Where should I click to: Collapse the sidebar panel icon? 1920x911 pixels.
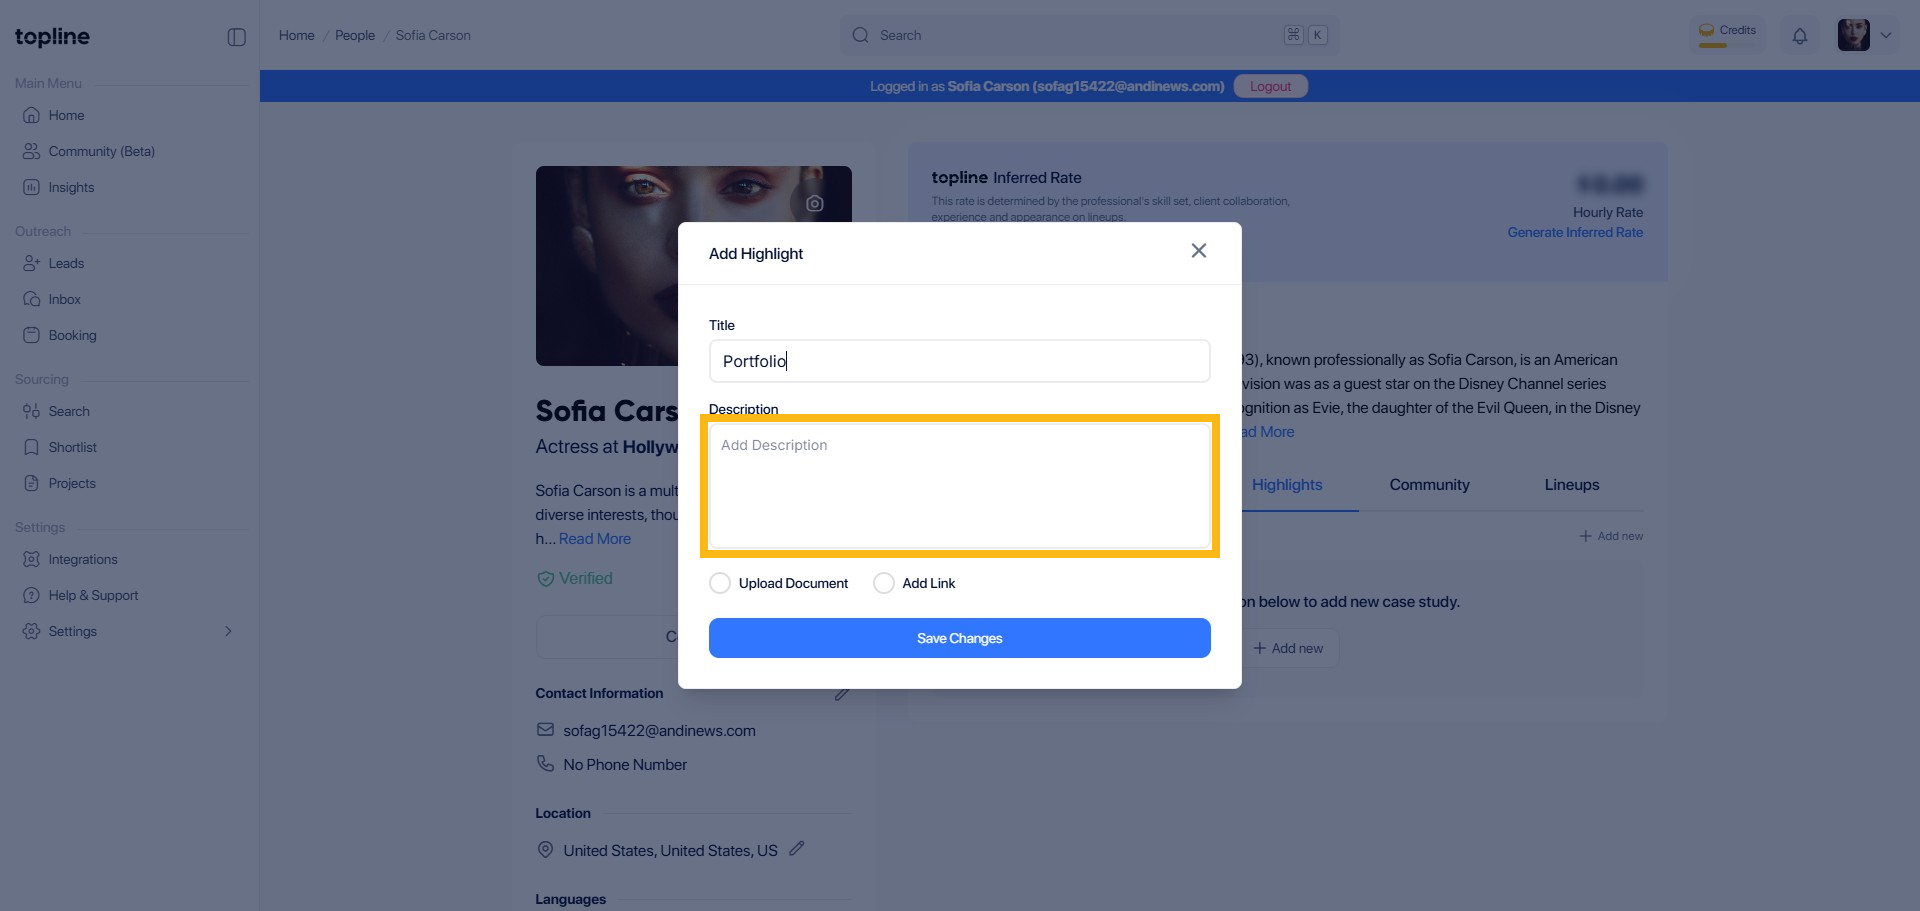[237, 37]
